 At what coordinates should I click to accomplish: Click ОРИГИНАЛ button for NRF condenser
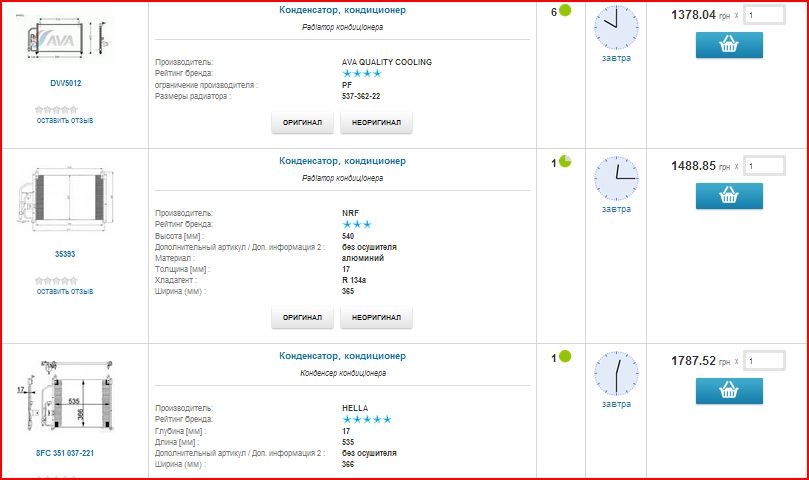(302, 317)
